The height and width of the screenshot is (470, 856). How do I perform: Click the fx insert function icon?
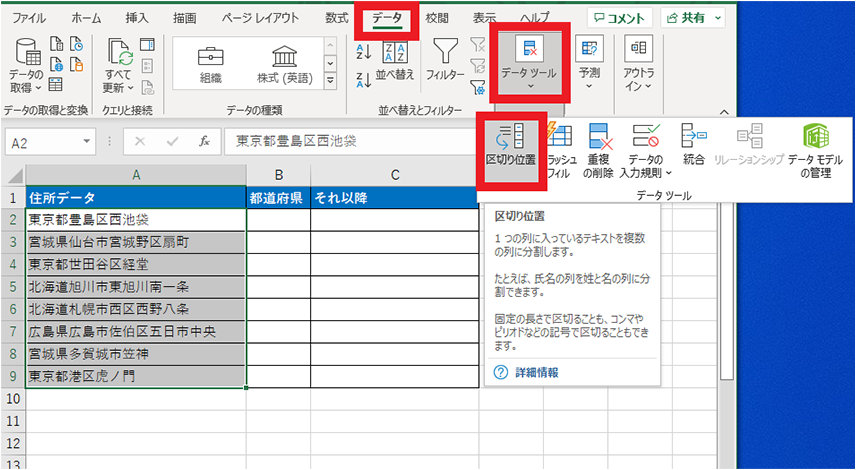[x=205, y=142]
